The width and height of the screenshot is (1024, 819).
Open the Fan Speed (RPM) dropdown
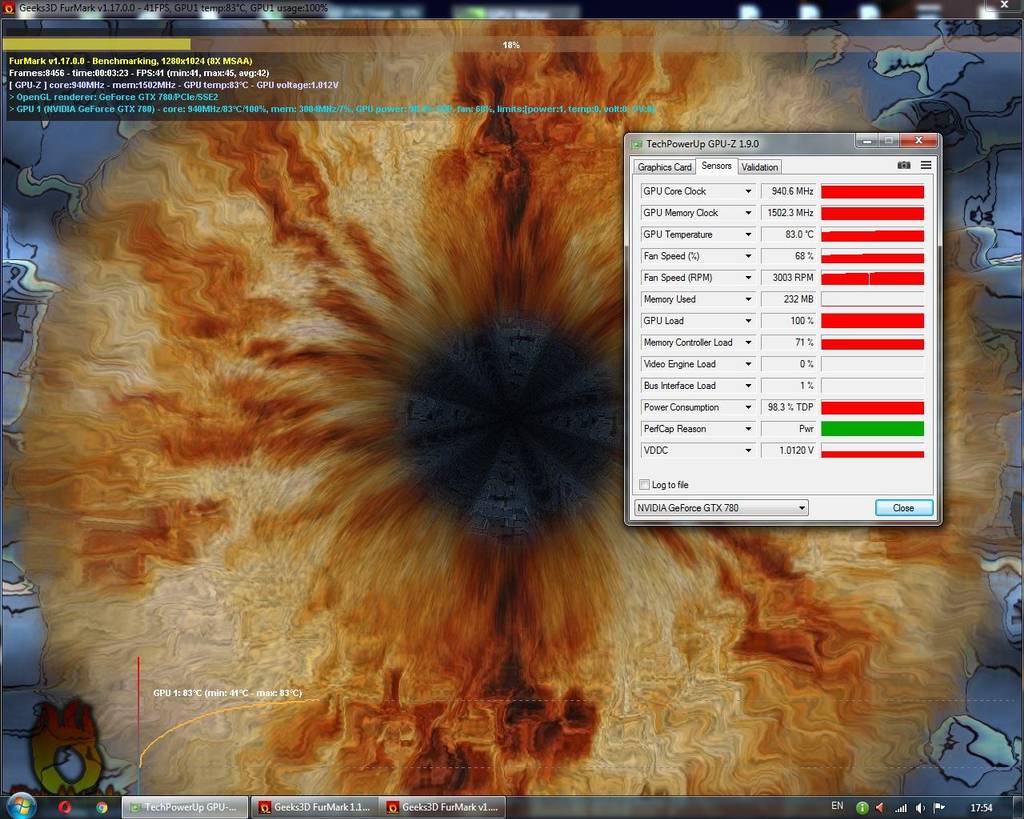(748, 278)
